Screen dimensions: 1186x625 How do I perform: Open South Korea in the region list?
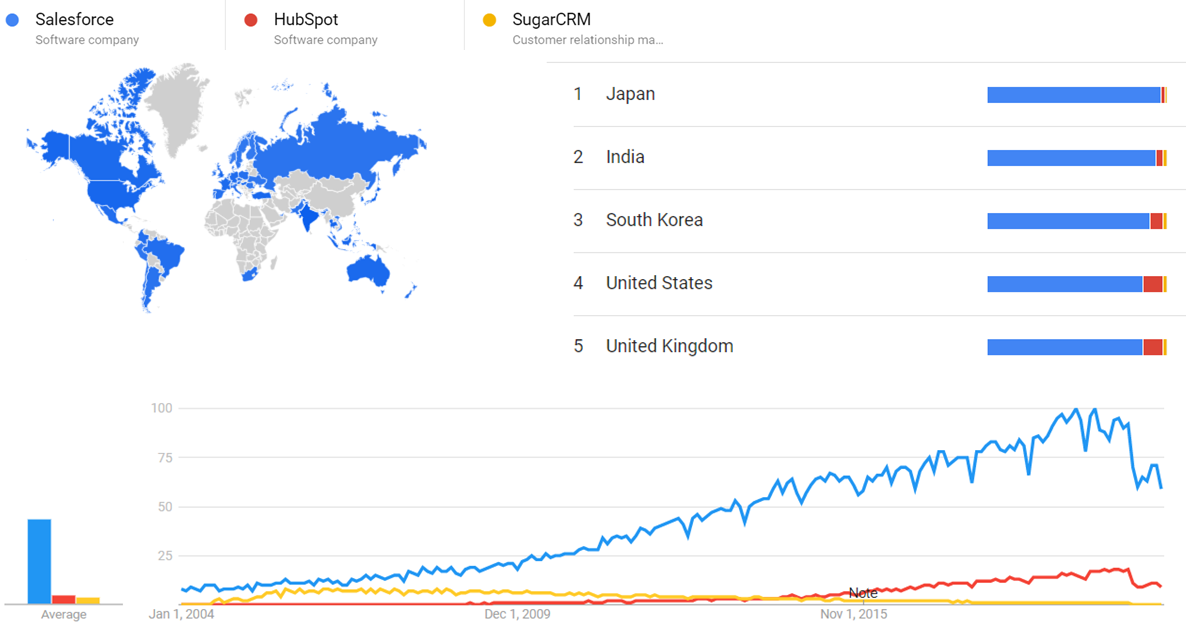pos(654,220)
